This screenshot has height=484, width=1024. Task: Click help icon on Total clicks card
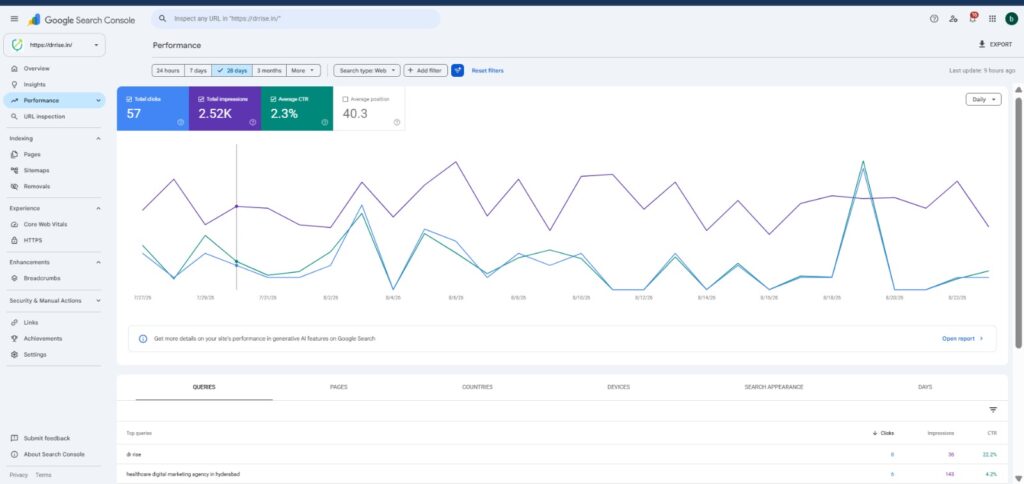(x=181, y=122)
